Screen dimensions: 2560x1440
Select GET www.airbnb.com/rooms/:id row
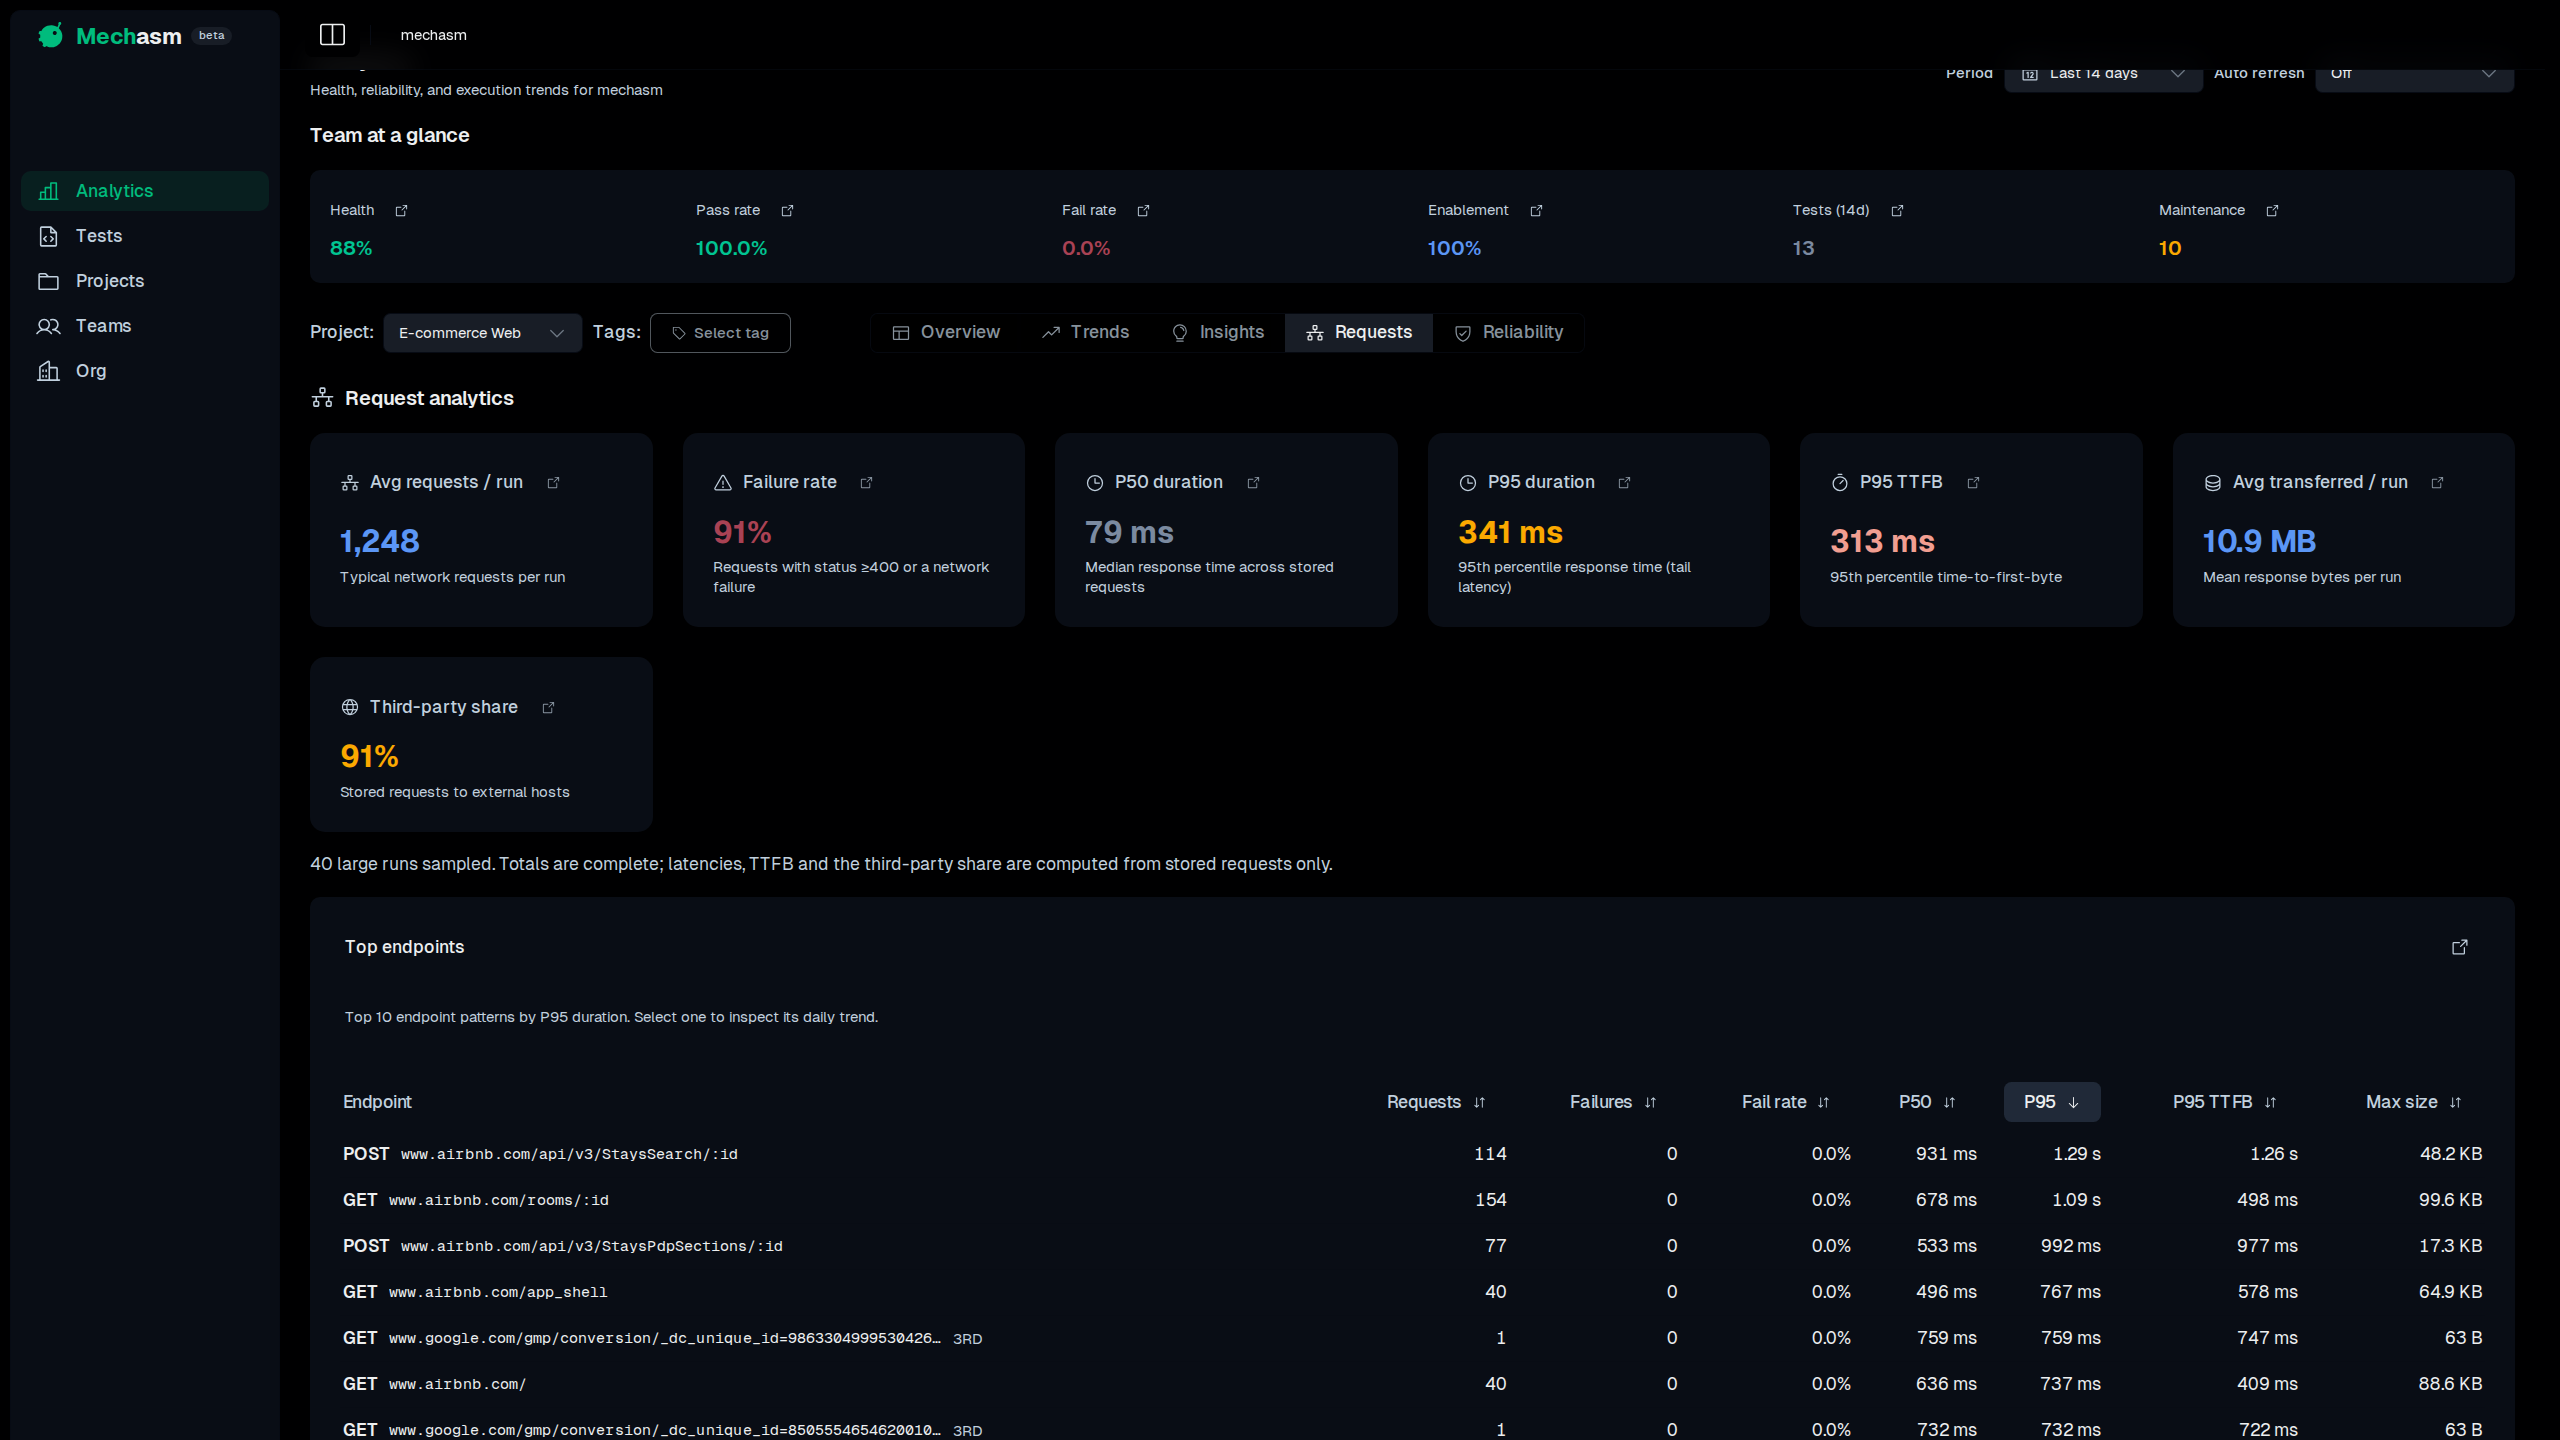click(1412, 1200)
